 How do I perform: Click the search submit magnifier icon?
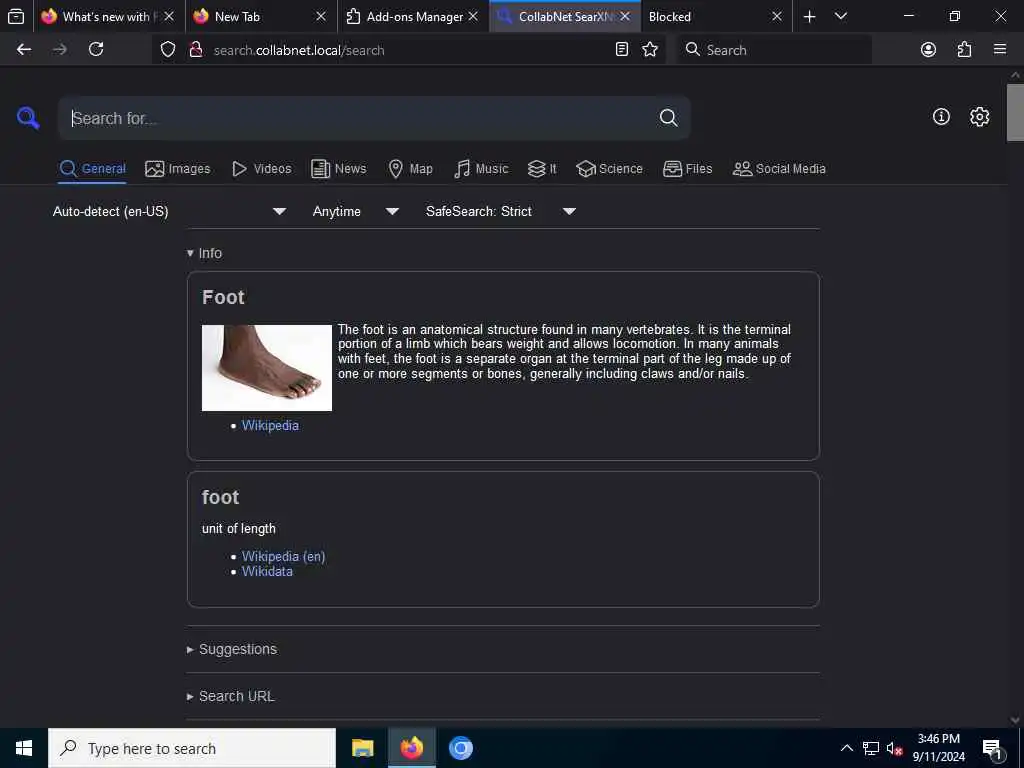point(668,118)
